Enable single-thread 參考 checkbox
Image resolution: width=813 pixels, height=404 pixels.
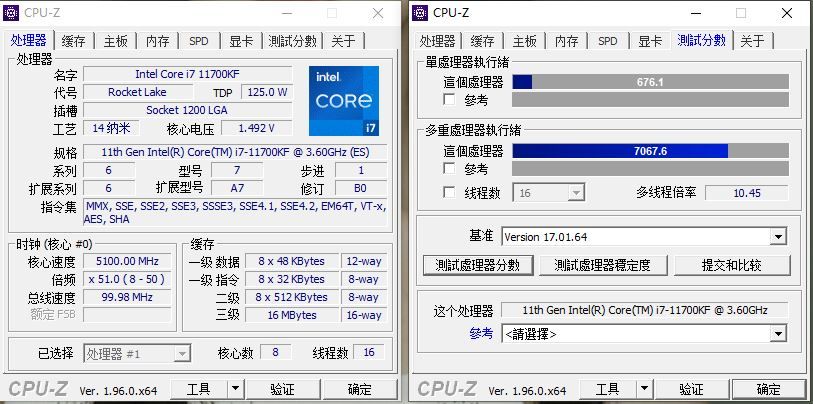[450, 99]
